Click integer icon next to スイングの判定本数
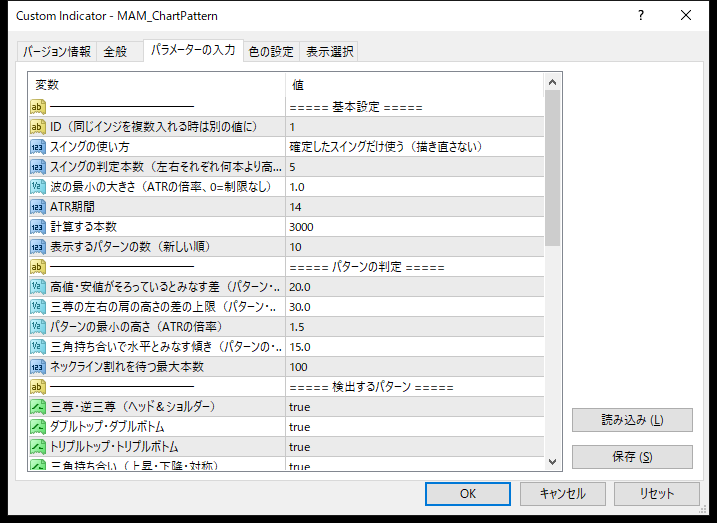 (38, 167)
